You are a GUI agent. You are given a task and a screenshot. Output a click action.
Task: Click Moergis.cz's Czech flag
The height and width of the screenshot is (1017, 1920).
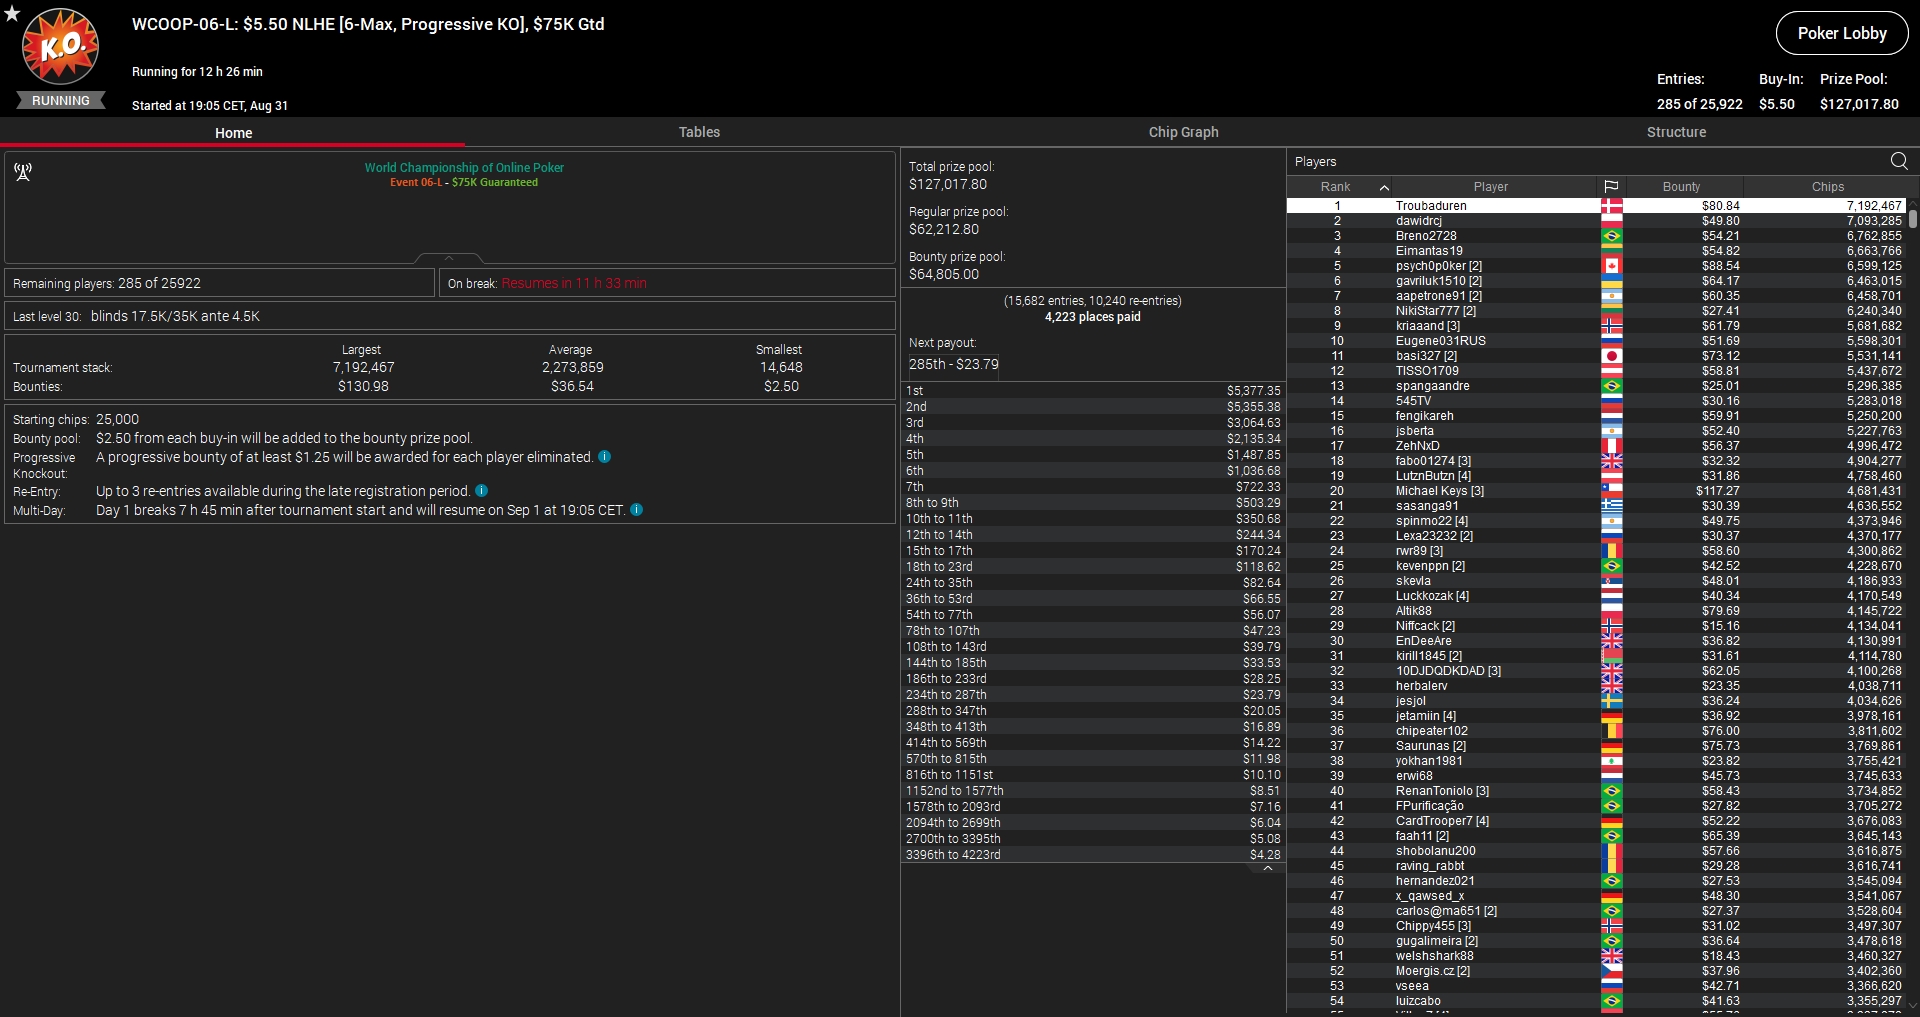1611,971
